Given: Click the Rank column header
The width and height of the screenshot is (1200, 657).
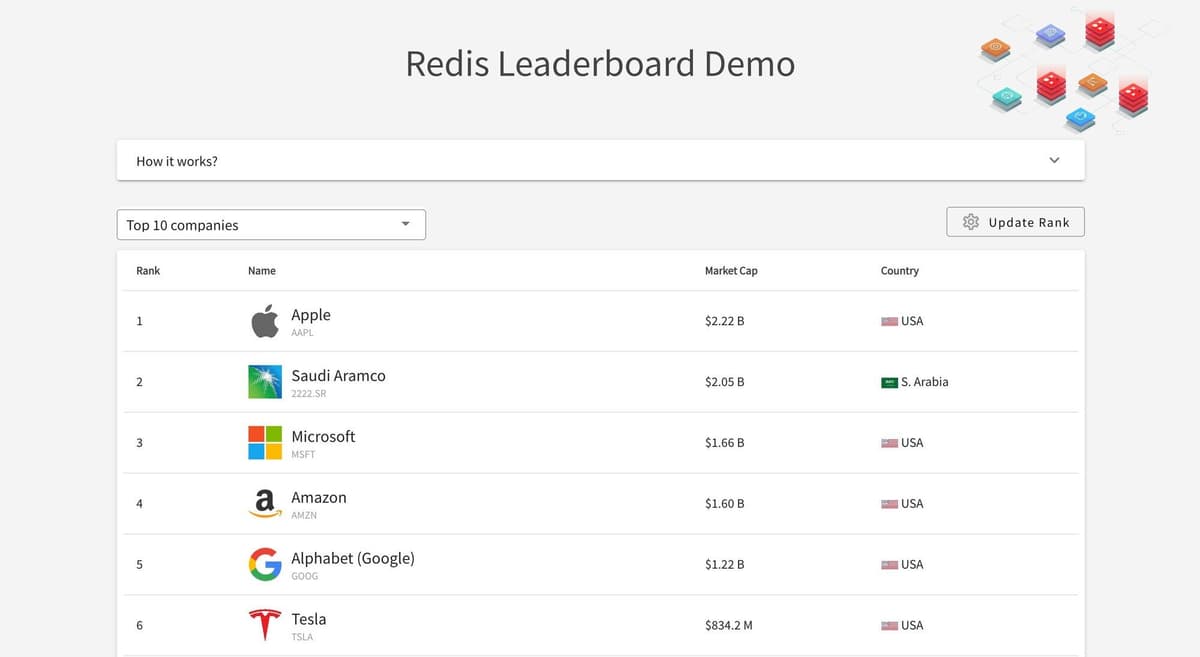Looking at the screenshot, I should pos(148,271).
